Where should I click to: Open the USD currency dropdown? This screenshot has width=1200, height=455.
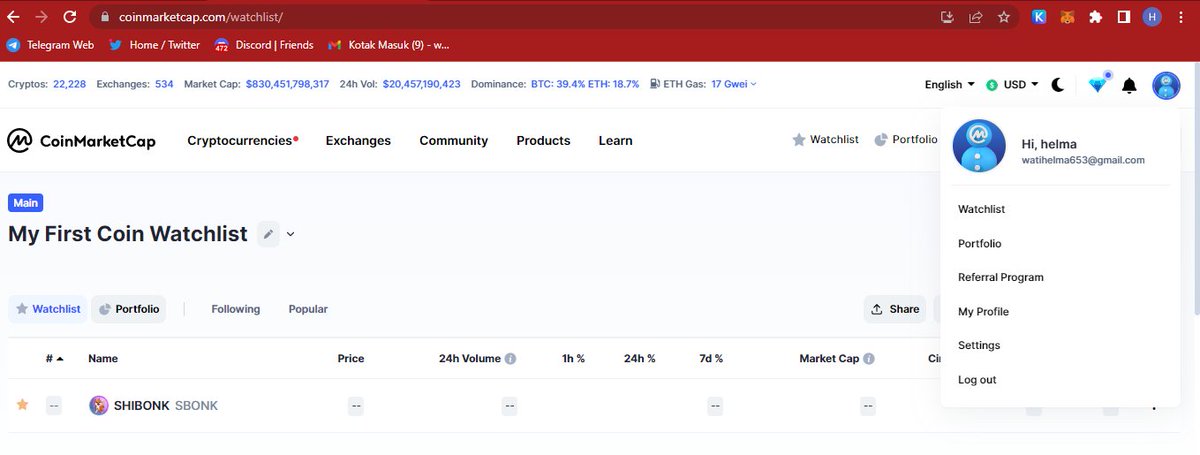1013,85
